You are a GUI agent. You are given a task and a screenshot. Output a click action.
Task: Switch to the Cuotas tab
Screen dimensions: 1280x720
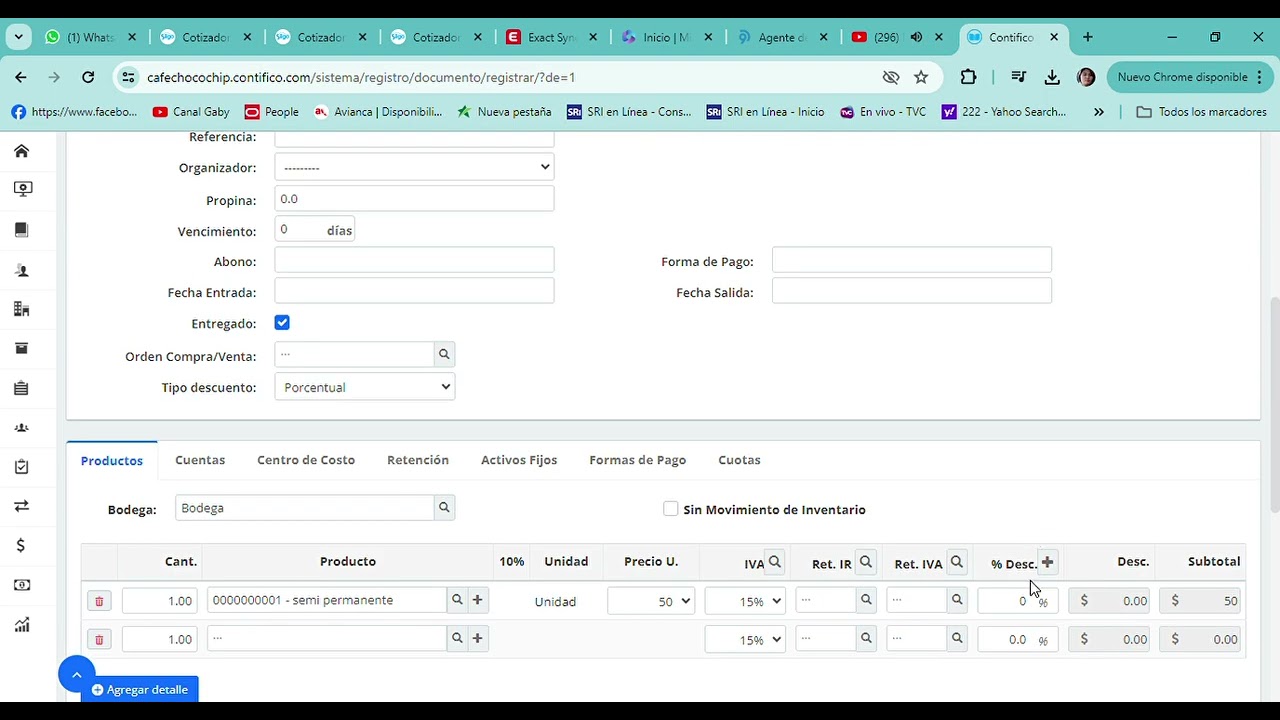(x=739, y=460)
